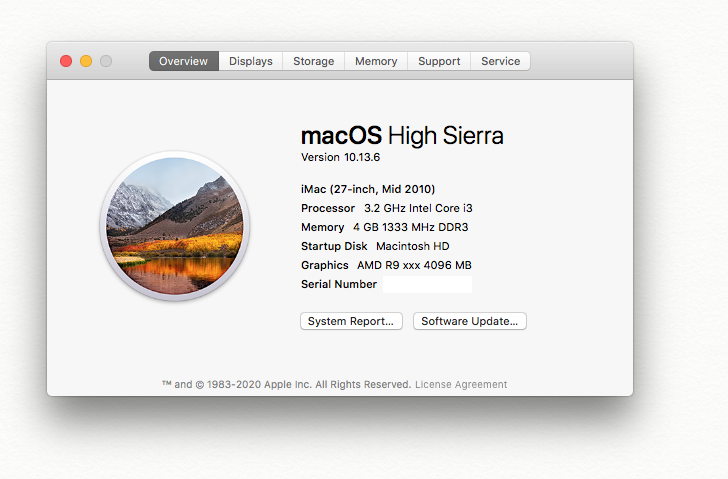Viewport: 728px width, 479px height.
Task: Click the blank Serial Number field
Action: pyautogui.click(x=428, y=285)
